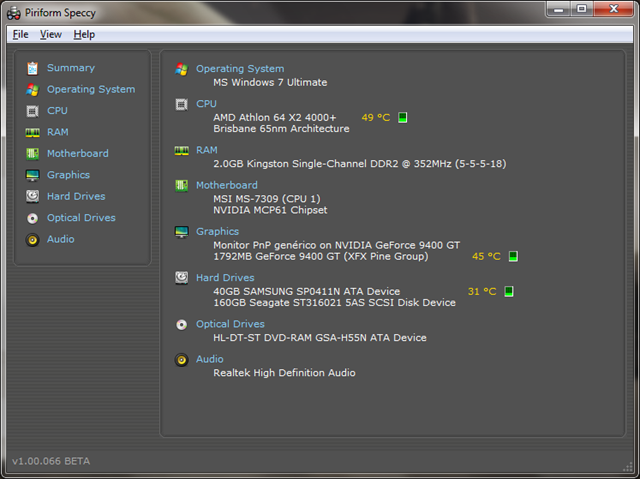Click the Optical Drives disc icon in sidebar
The image size is (640, 479).
(x=33, y=218)
